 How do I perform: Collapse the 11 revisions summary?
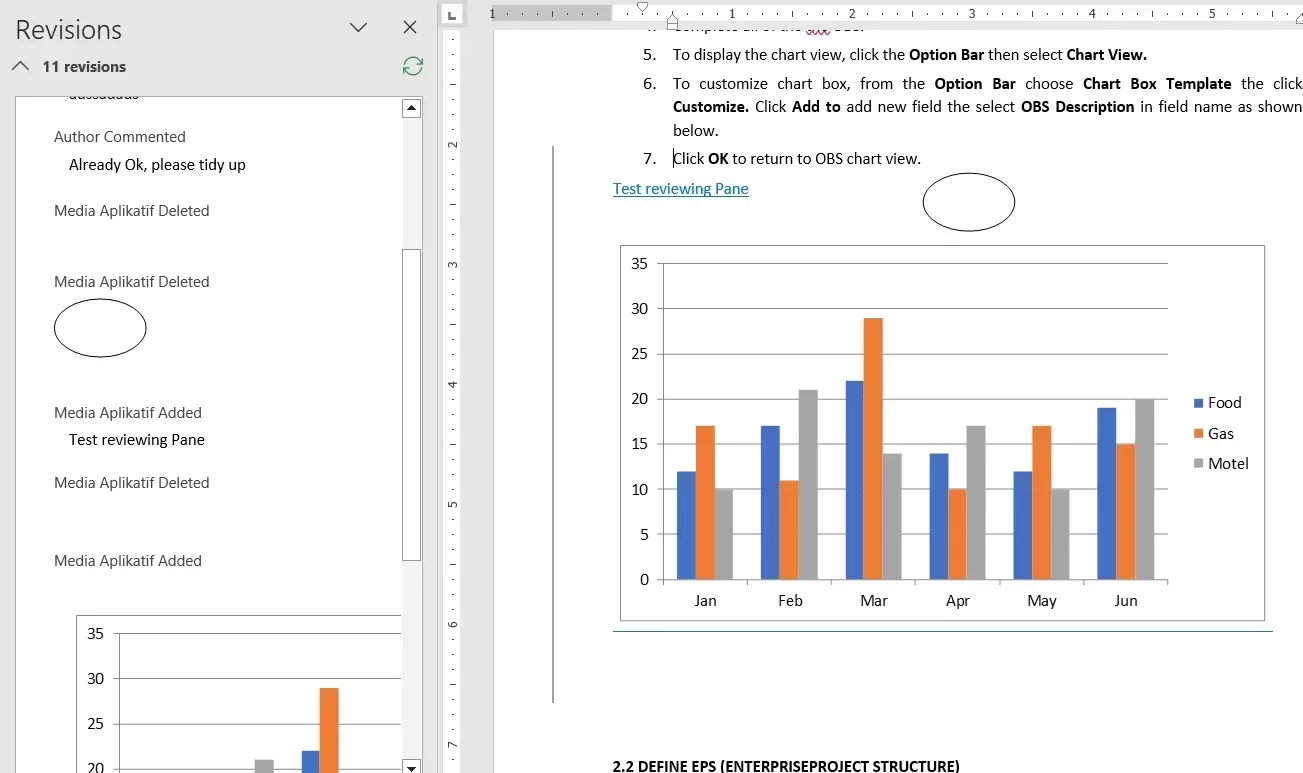[x=20, y=67]
